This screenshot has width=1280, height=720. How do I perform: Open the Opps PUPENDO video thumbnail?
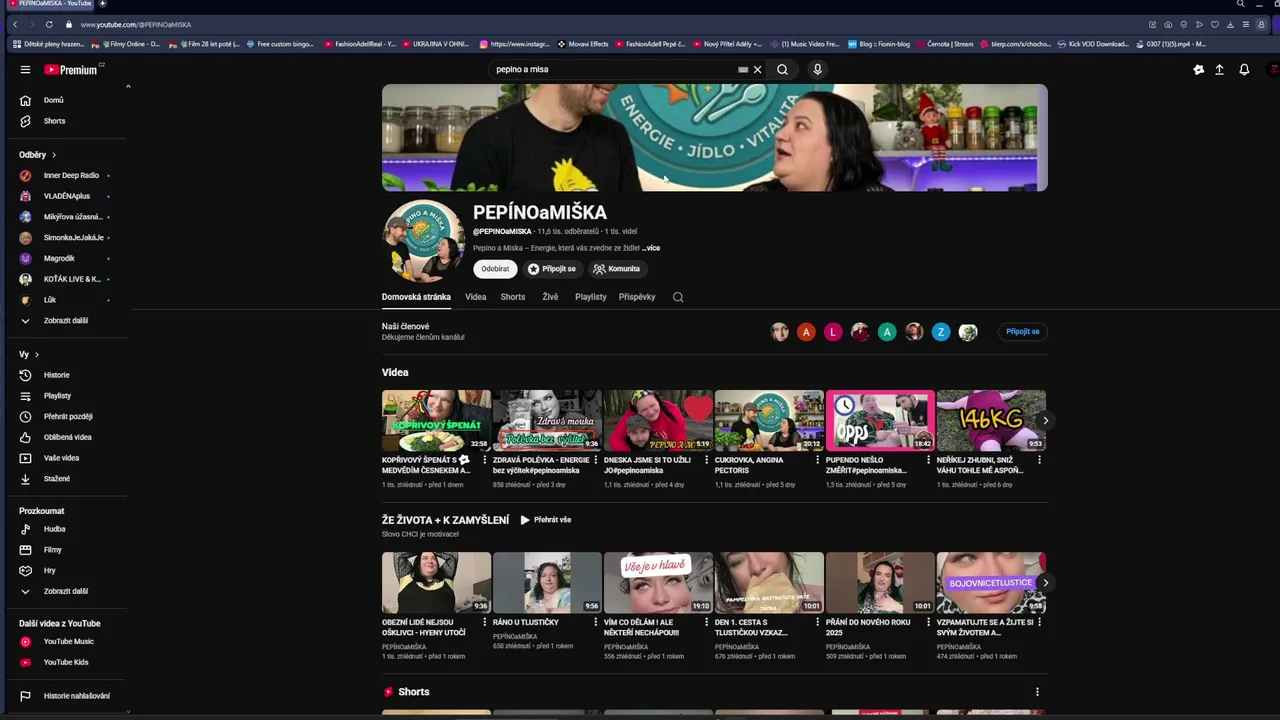pos(880,421)
